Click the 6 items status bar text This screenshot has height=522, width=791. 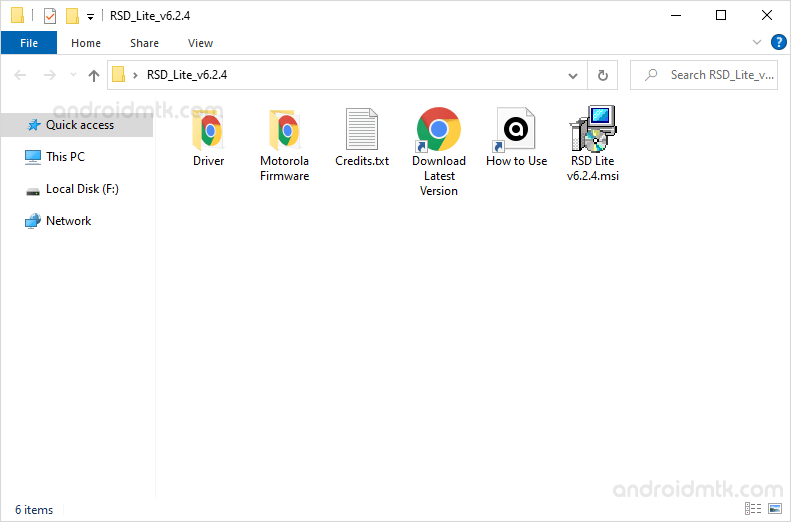pos(34,510)
